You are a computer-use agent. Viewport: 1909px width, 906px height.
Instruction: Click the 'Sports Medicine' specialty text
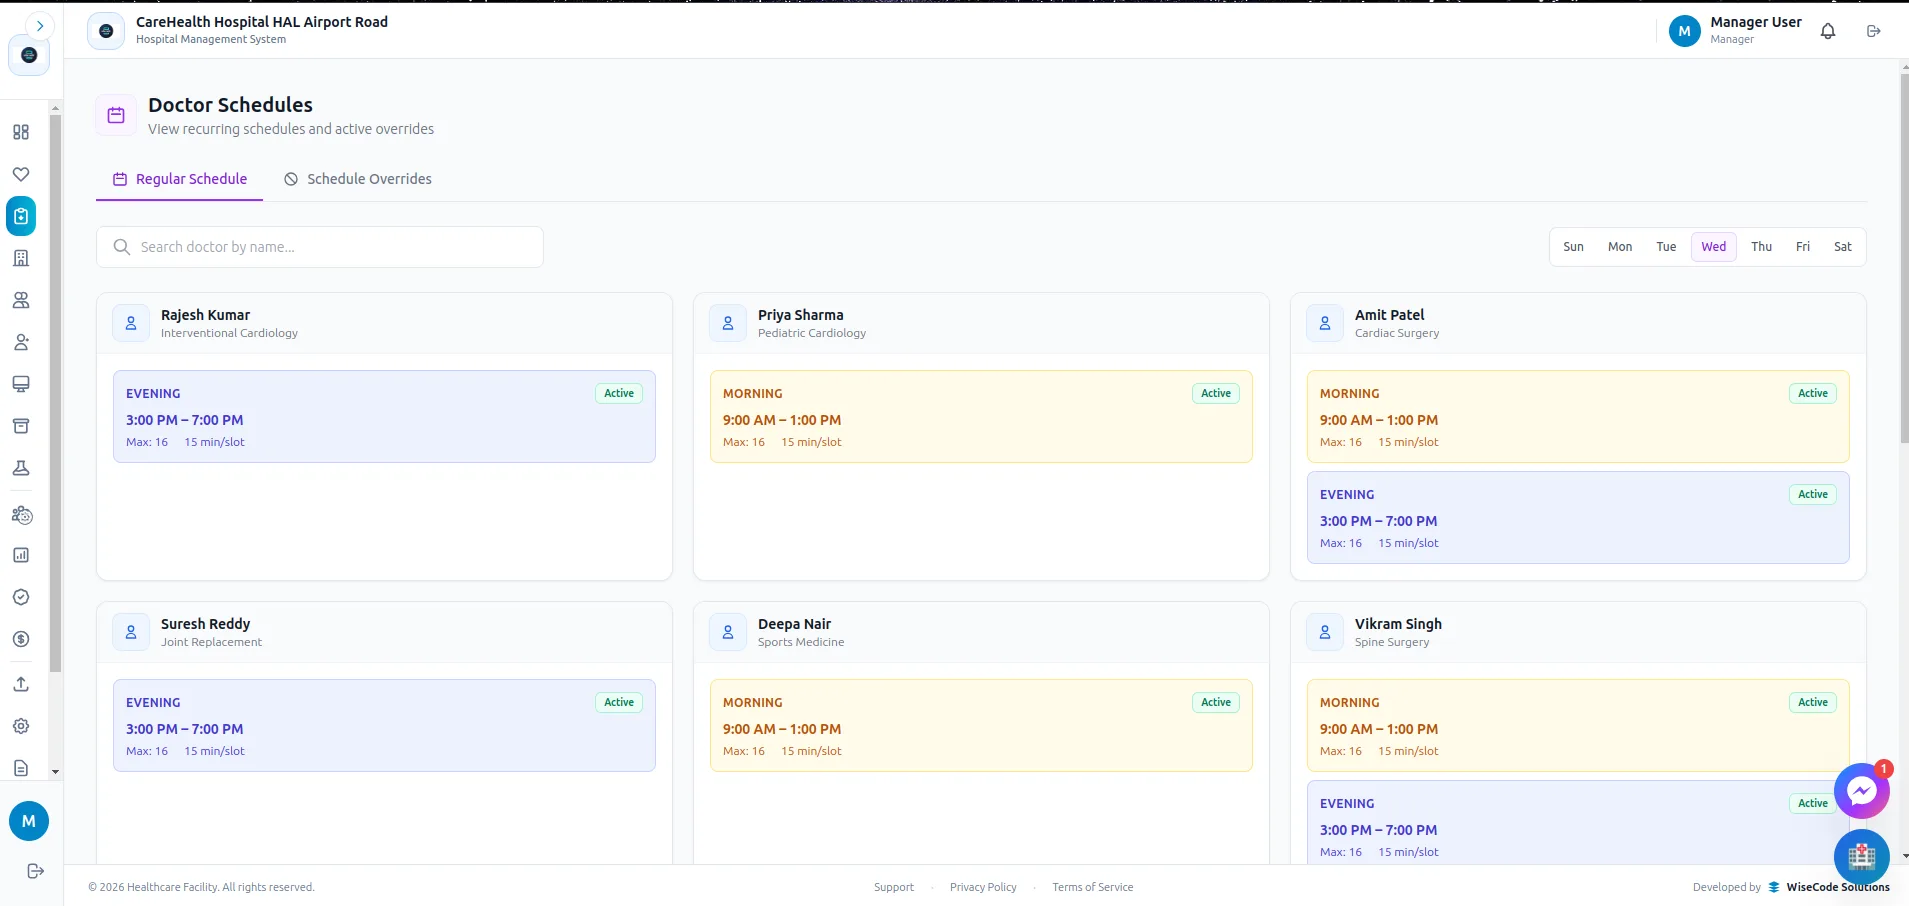click(801, 642)
